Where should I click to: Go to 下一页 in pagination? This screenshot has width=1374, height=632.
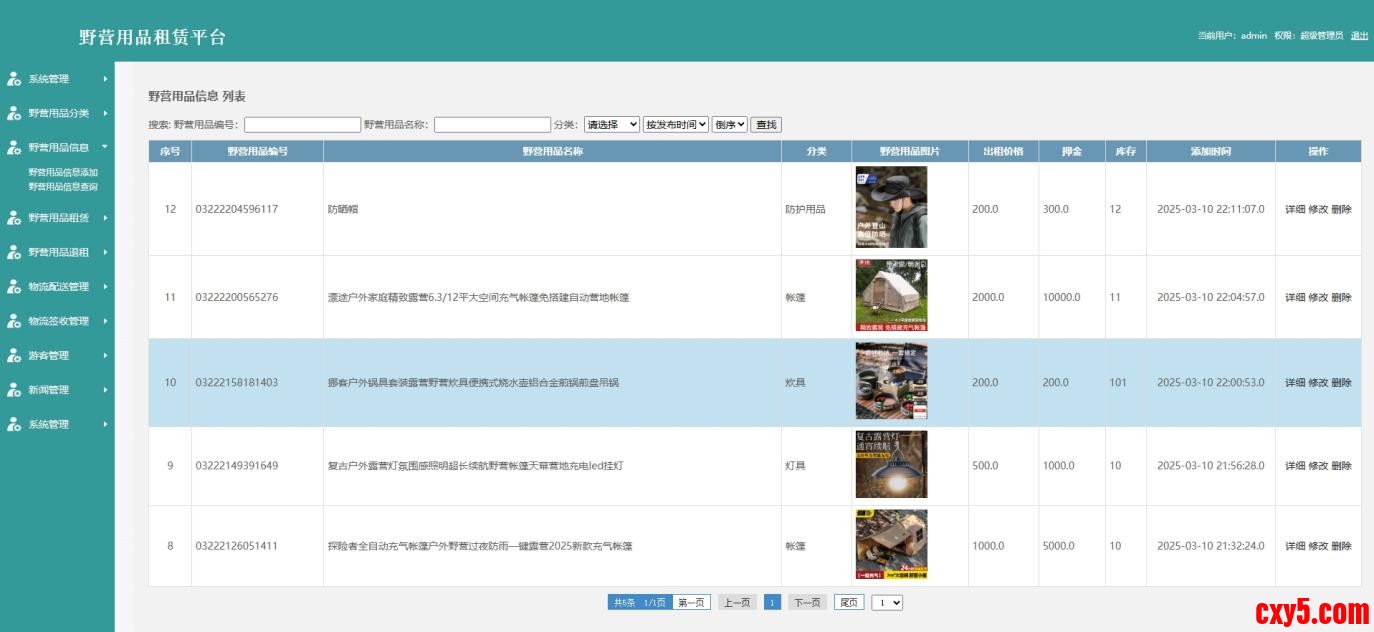point(807,603)
